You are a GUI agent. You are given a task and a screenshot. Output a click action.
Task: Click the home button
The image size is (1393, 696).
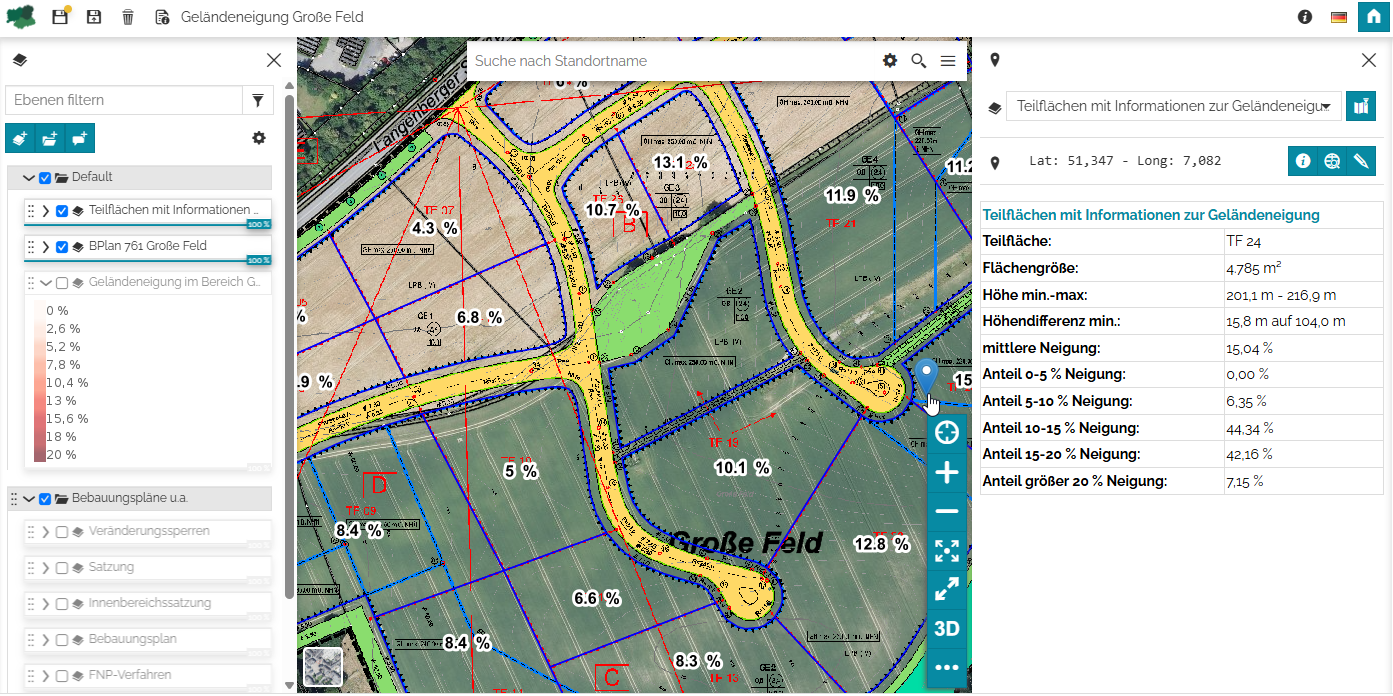click(x=1374, y=17)
